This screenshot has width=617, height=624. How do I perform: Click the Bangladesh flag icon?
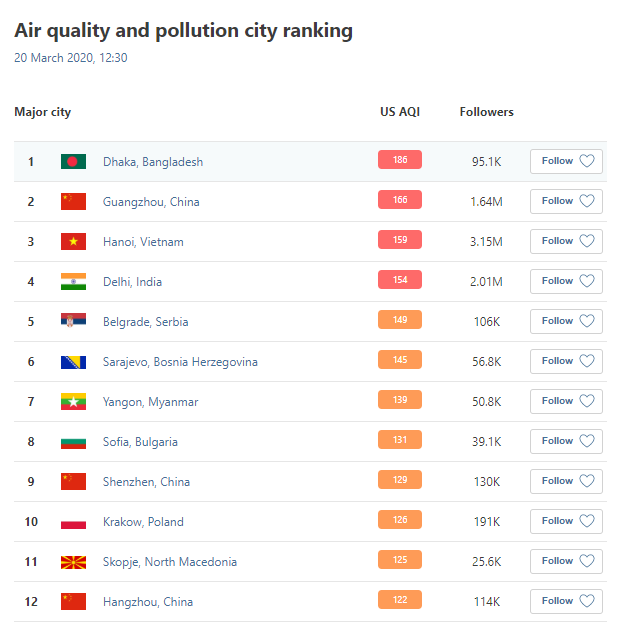73,162
